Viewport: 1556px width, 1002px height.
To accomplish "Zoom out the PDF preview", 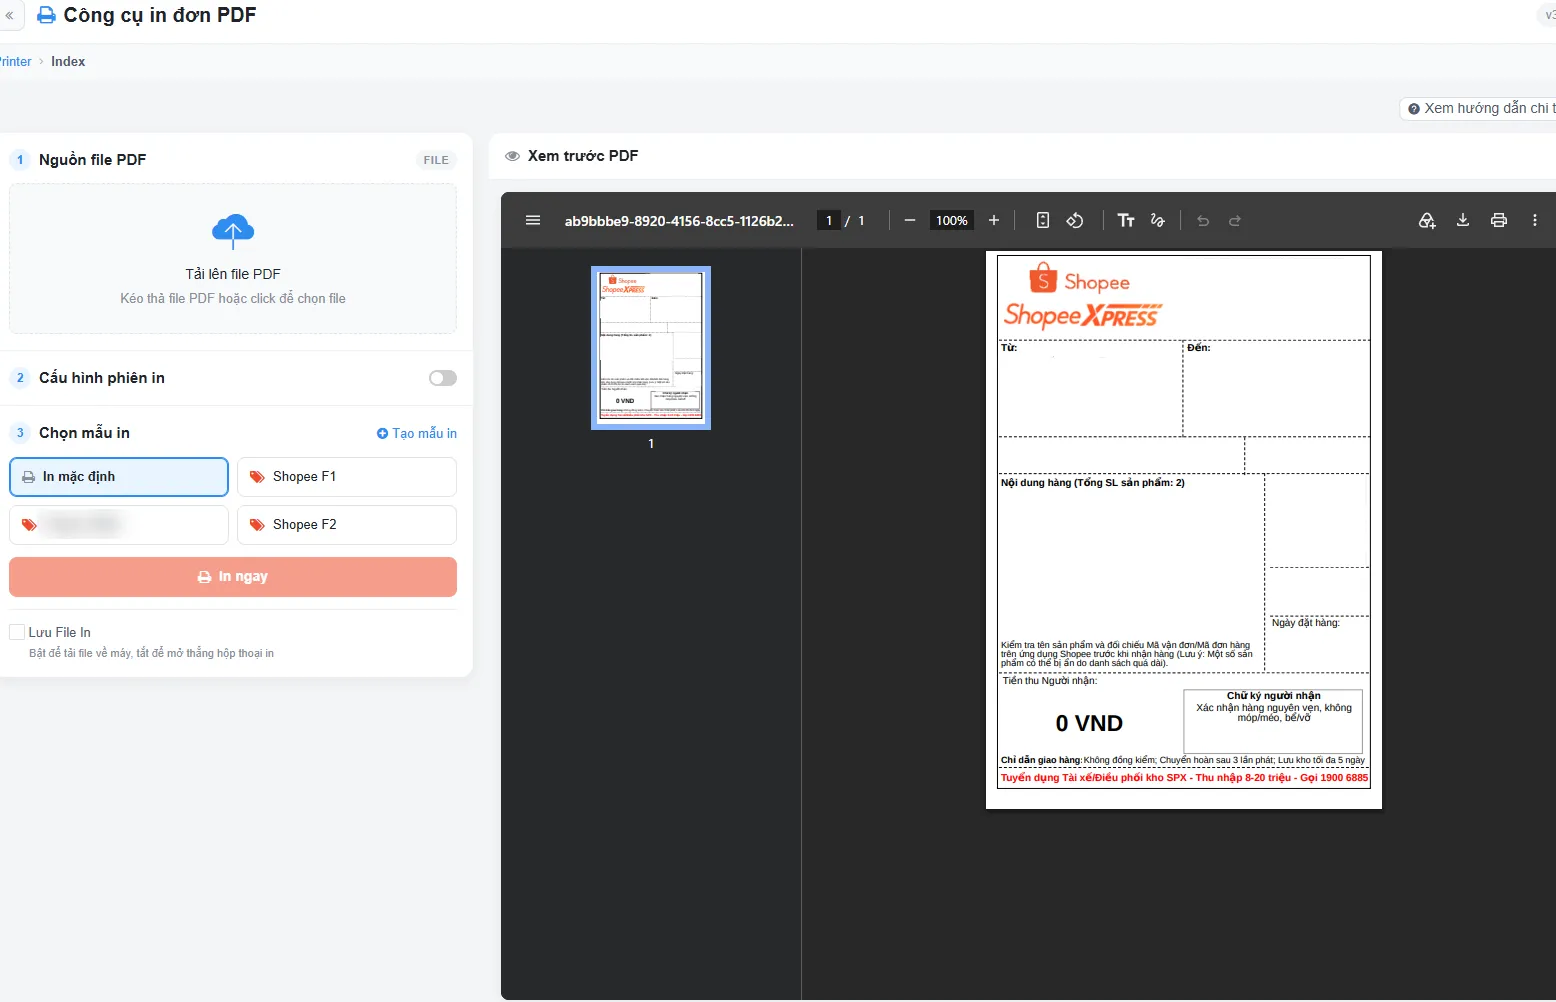I will click(x=910, y=220).
